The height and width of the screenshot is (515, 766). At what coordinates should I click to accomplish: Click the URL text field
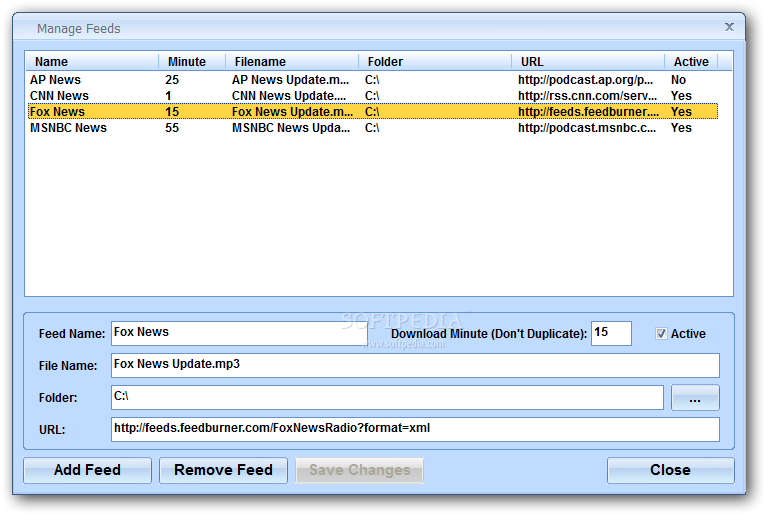click(415, 429)
